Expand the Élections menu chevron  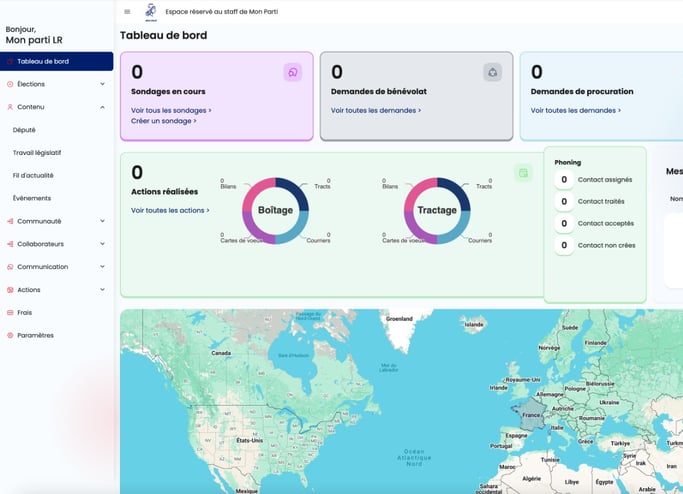pyautogui.click(x=102, y=84)
